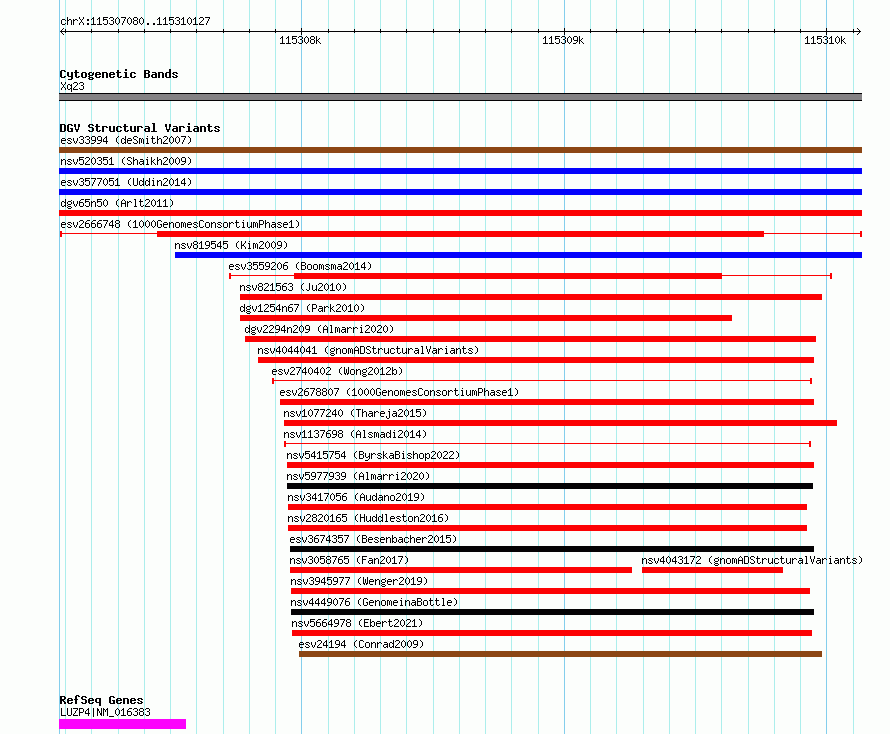Image resolution: width=890 pixels, height=734 pixels.
Task: Click the LUZP4|NM_016383 gene label
Action: [105, 712]
